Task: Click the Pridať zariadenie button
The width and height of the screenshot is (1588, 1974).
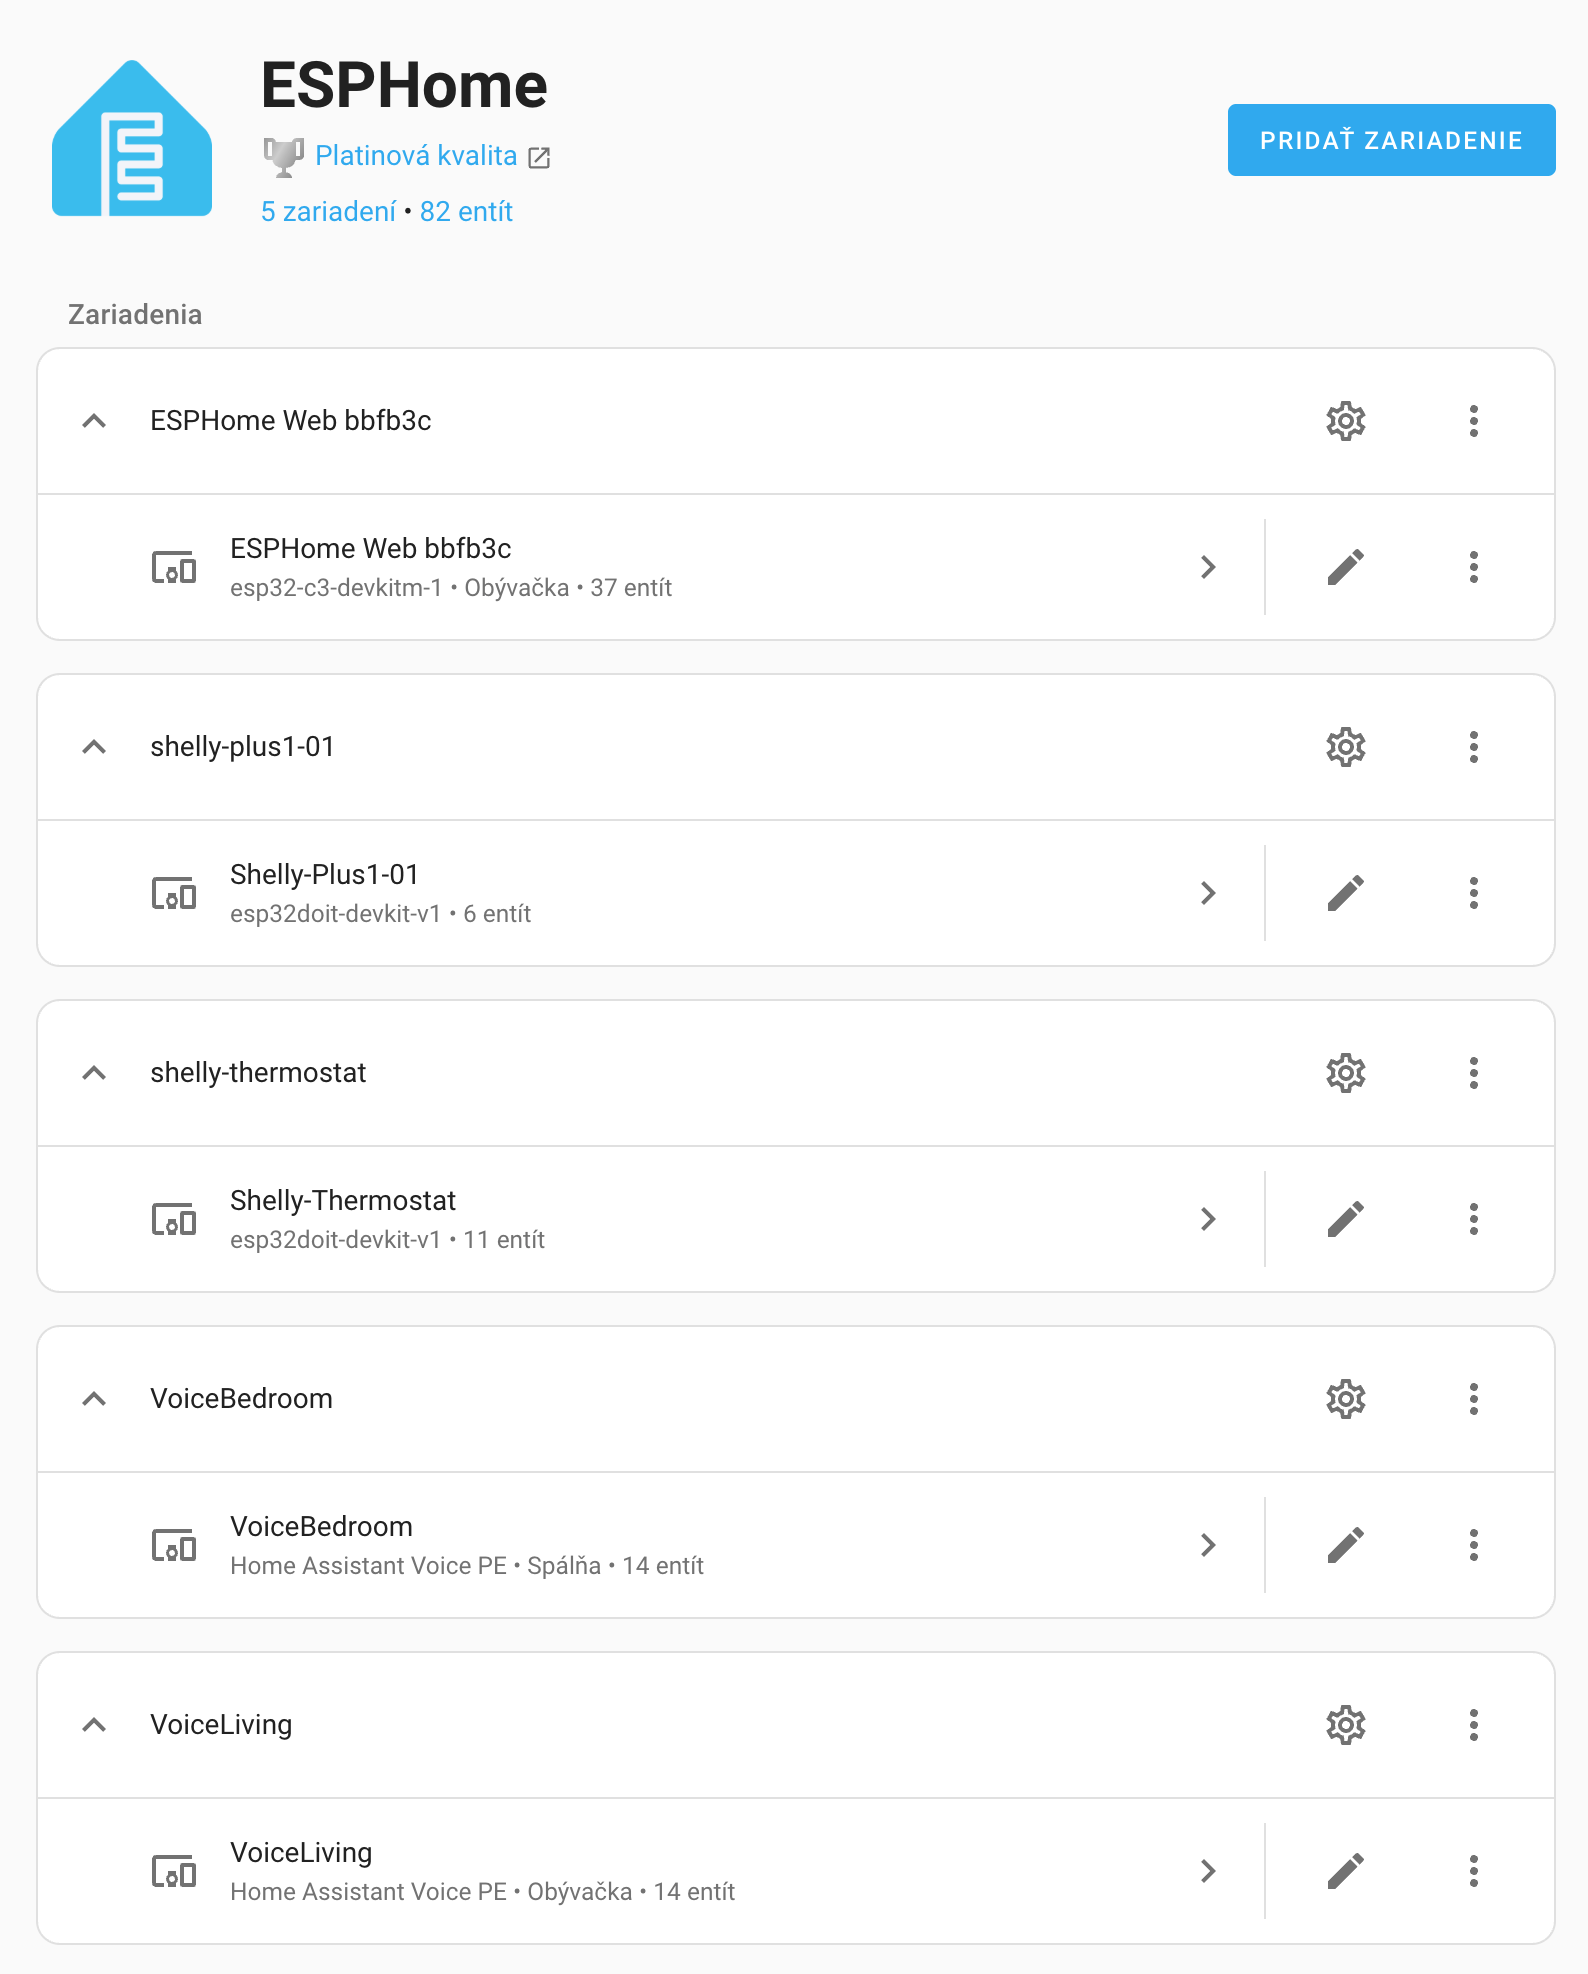Action: coord(1391,140)
